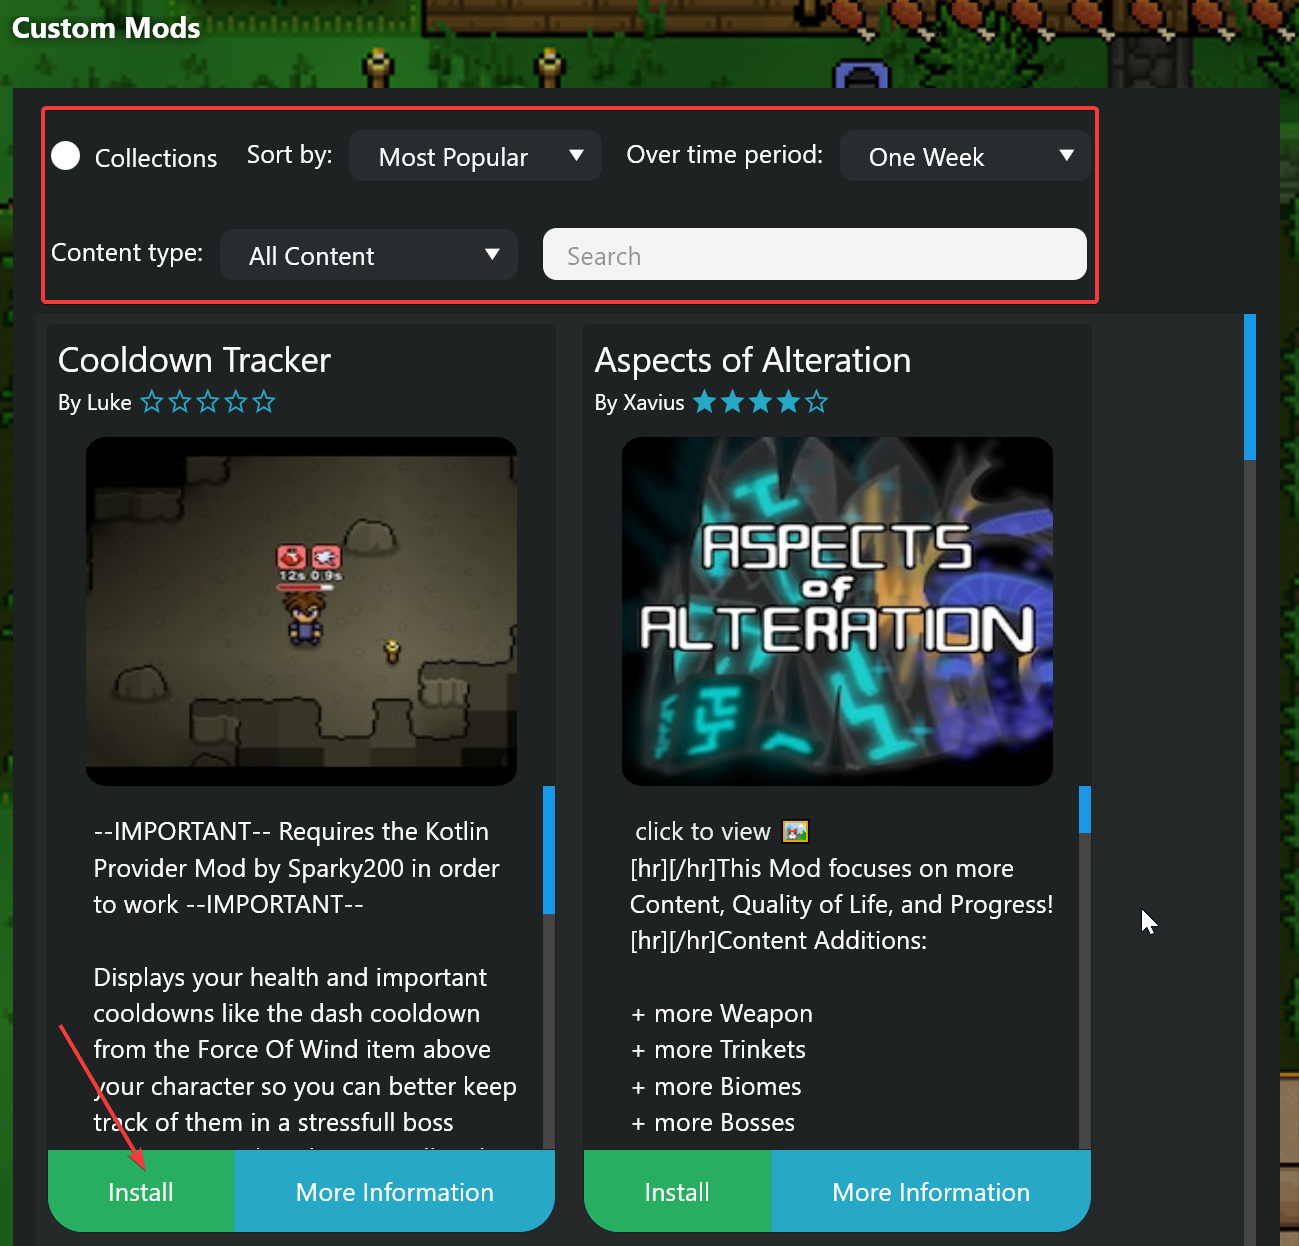The height and width of the screenshot is (1246, 1299).
Task: View More Information for Aspects of Alteration
Action: pos(931,1191)
